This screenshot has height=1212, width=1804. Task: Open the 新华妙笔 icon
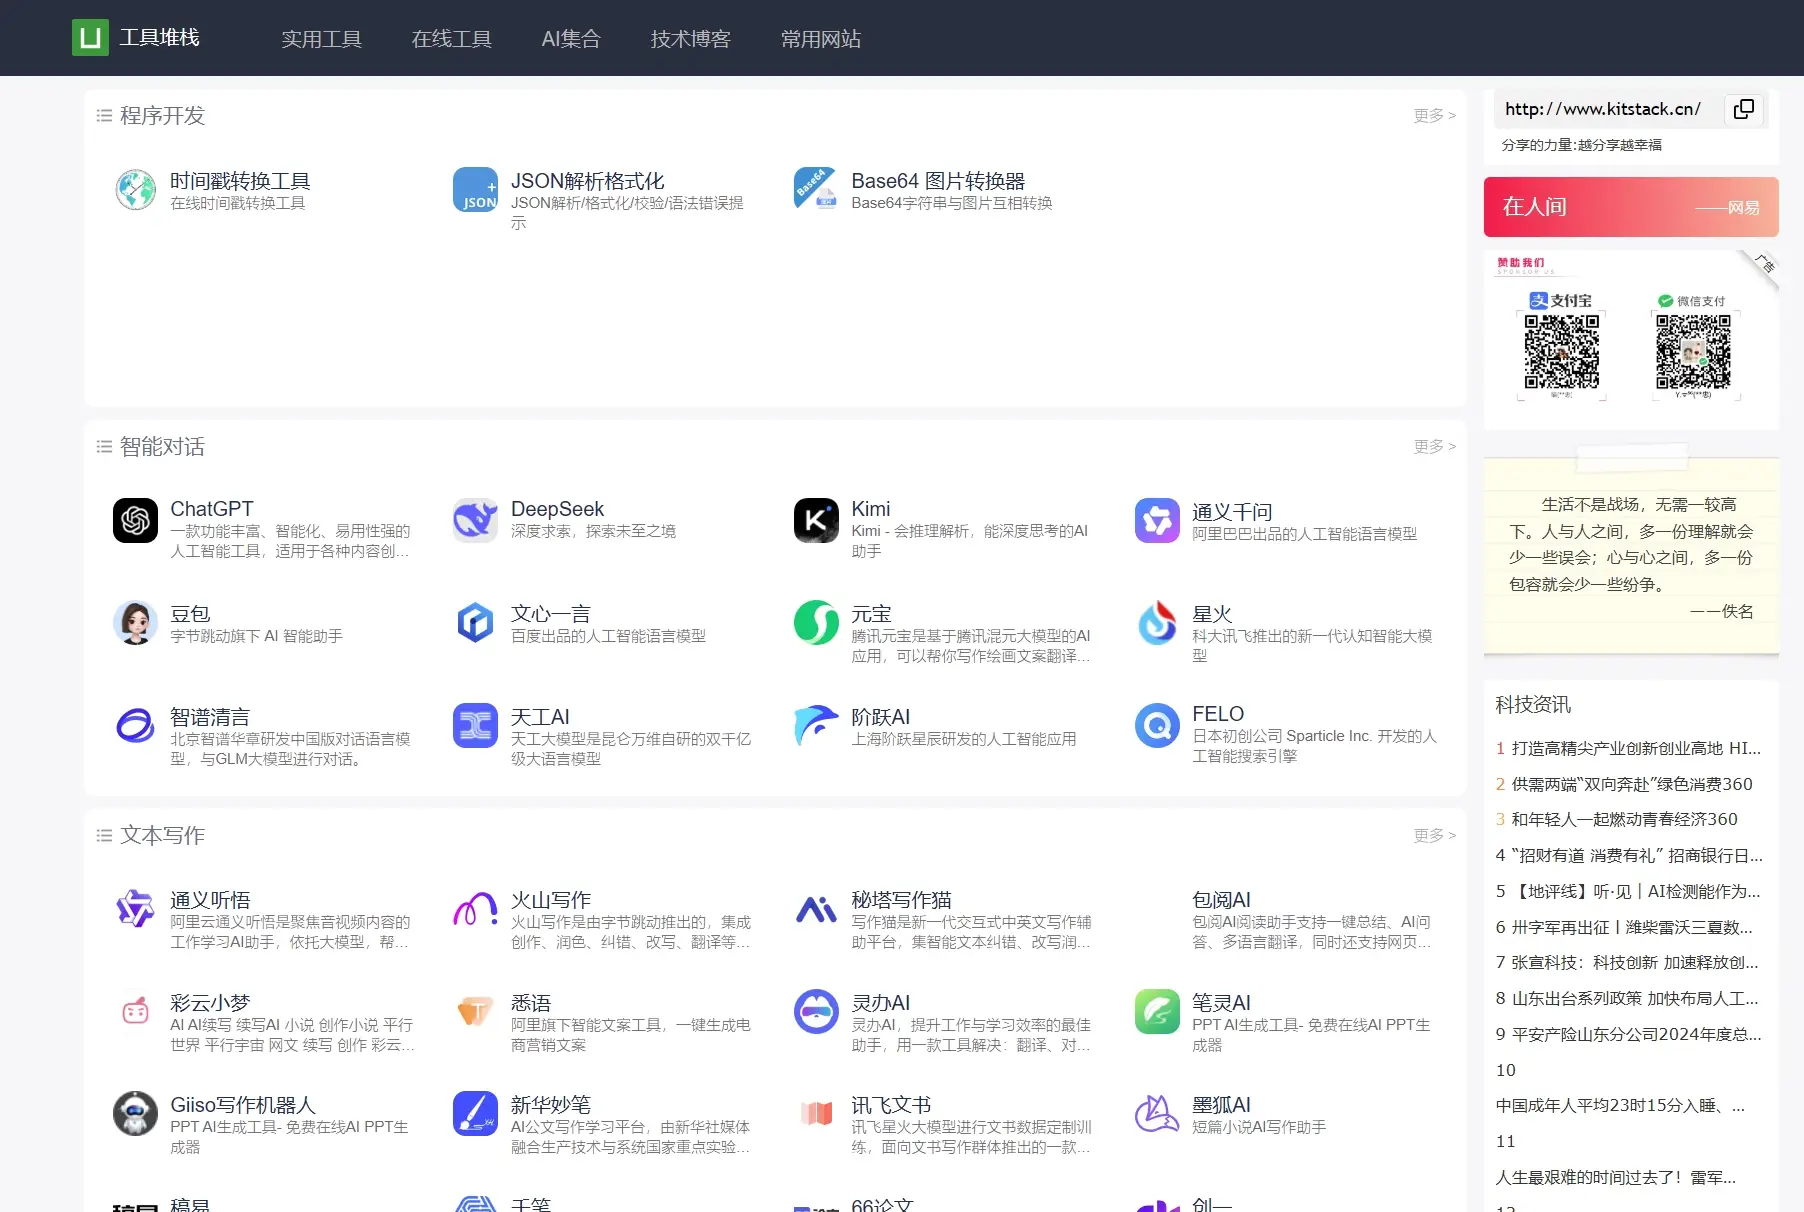(x=475, y=1113)
